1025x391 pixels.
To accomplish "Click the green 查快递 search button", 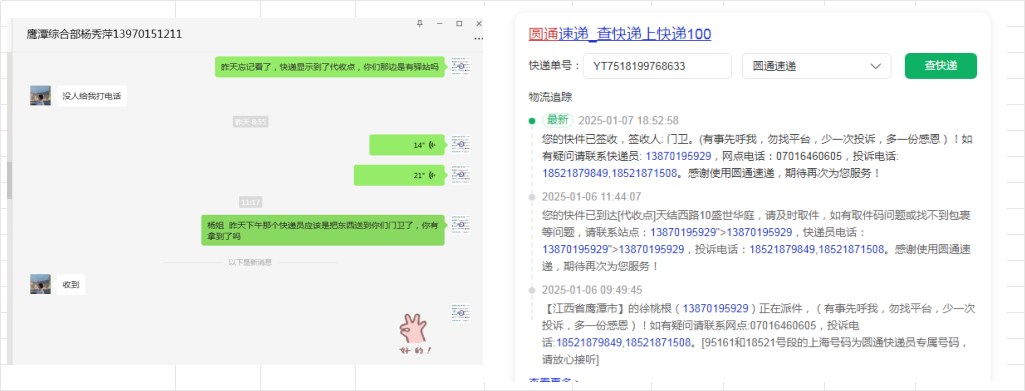I will 941,66.
